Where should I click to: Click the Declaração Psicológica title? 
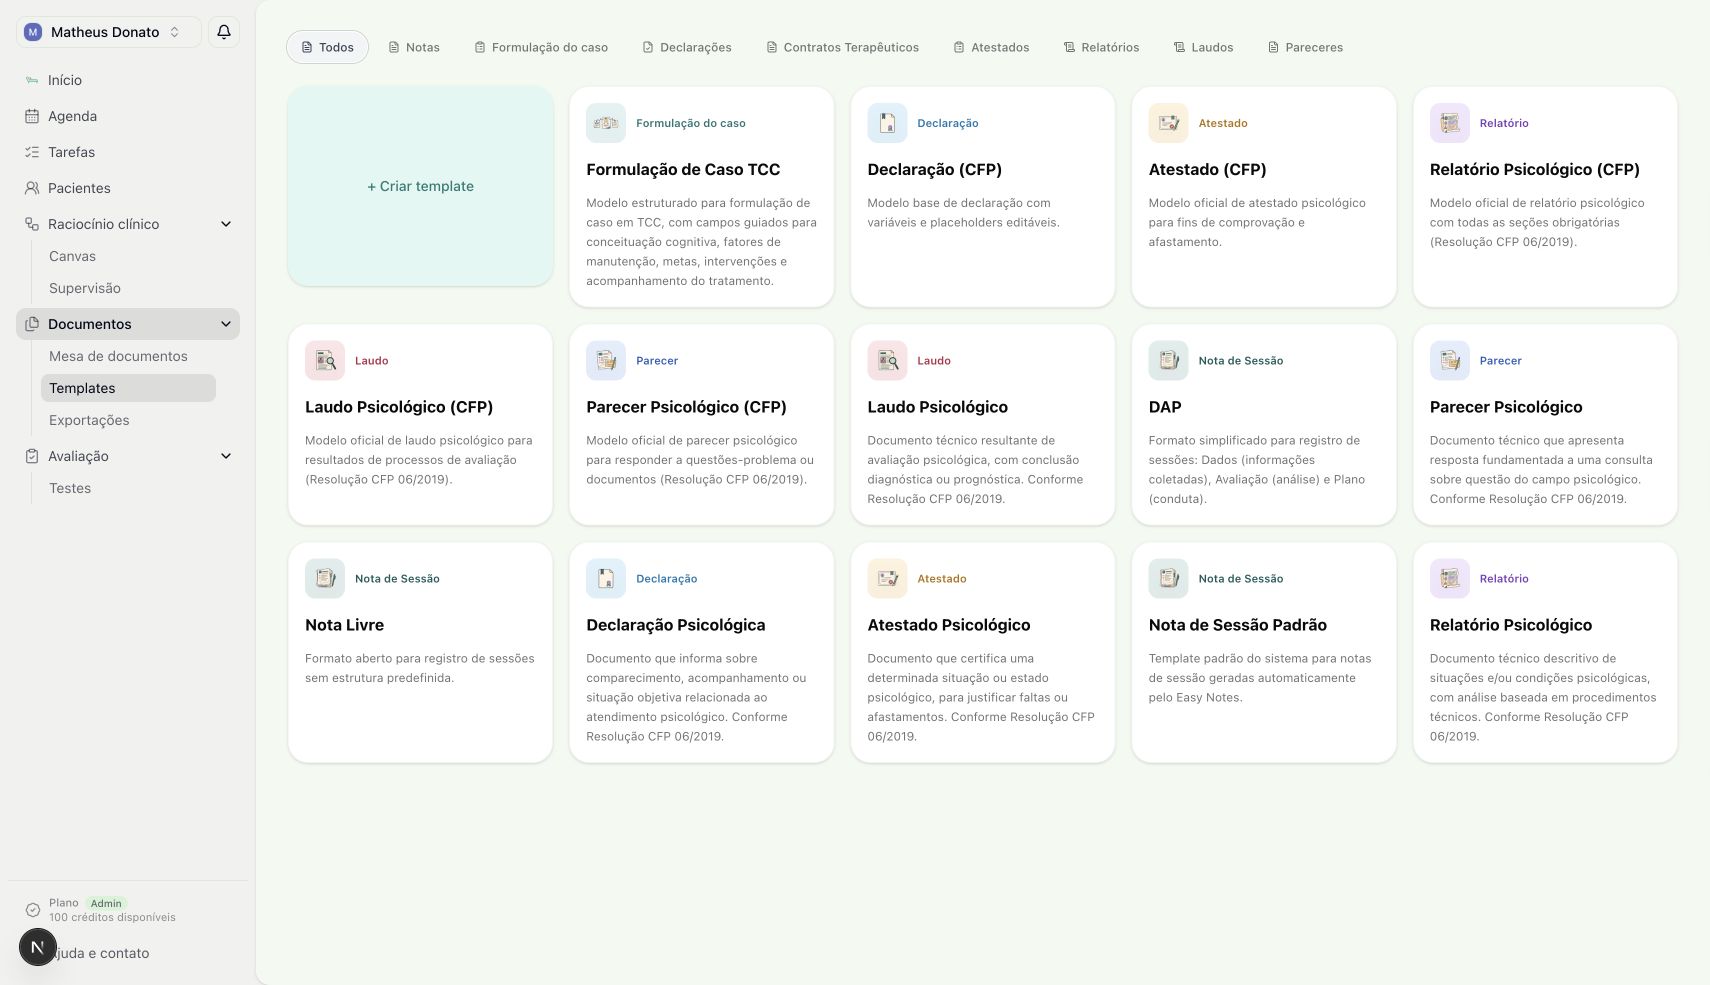676,625
